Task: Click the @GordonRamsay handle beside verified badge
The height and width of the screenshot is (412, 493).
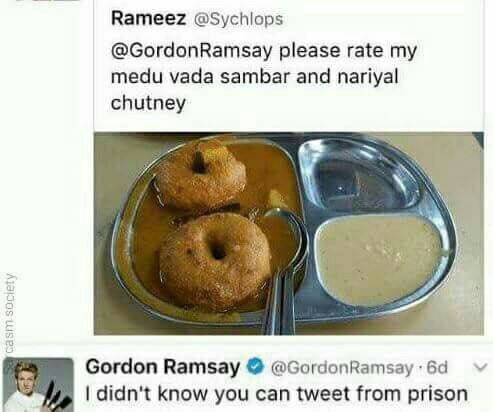Action: point(342,368)
